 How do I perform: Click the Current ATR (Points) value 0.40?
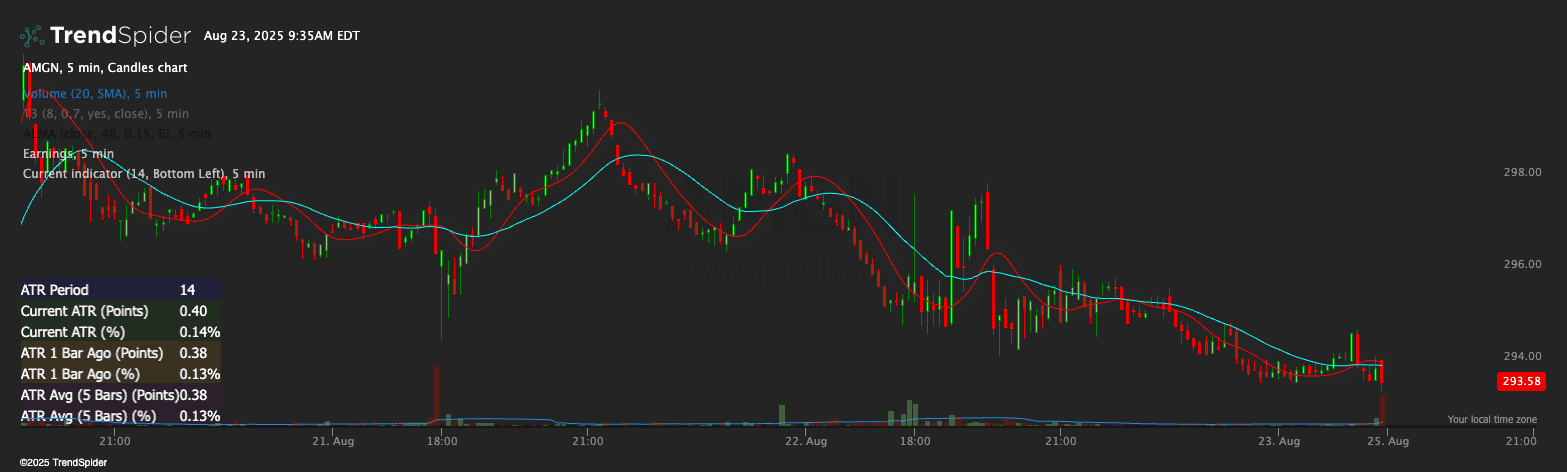pyautogui.click(x=193, y=311)
